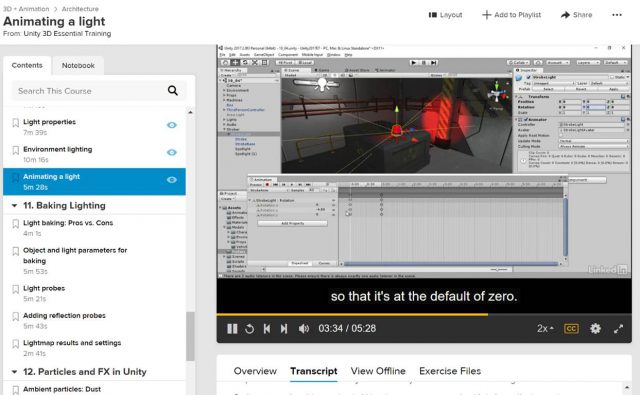The height and width of the screenshot is (395, 640).
Task: Toggle viewed eye for Animating a light
Action: (172, 180)
